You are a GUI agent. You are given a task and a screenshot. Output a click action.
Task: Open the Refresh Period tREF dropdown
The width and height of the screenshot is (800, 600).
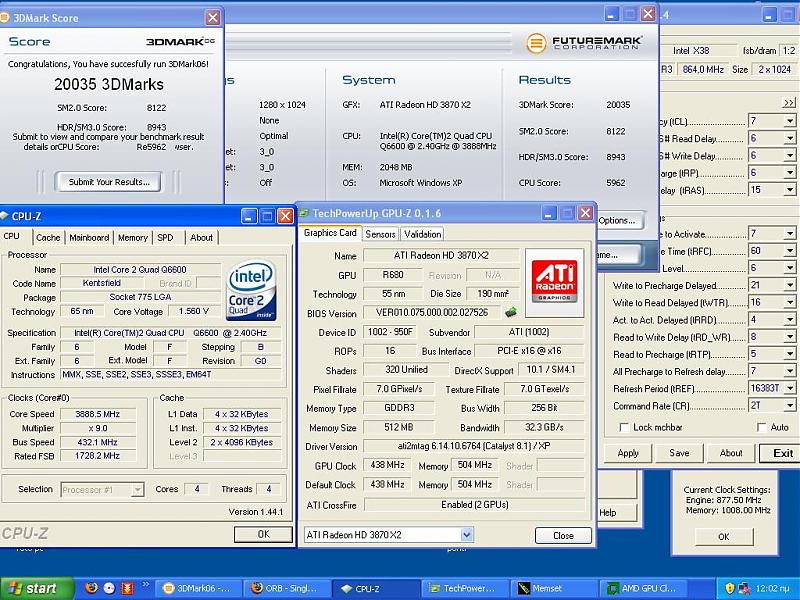790,389
